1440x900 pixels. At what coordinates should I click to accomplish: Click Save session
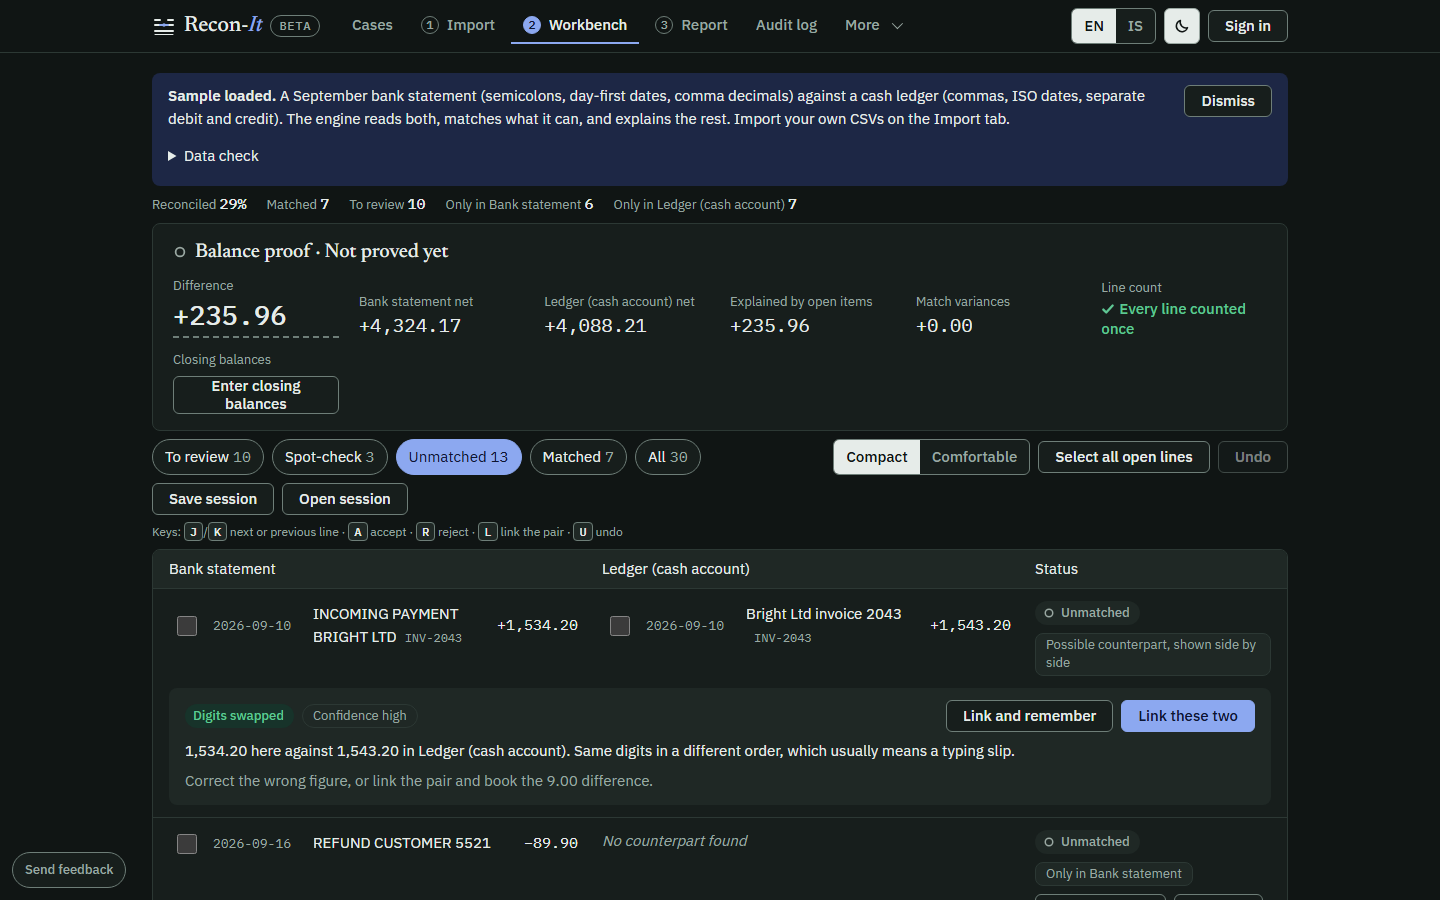coord(213,499)
